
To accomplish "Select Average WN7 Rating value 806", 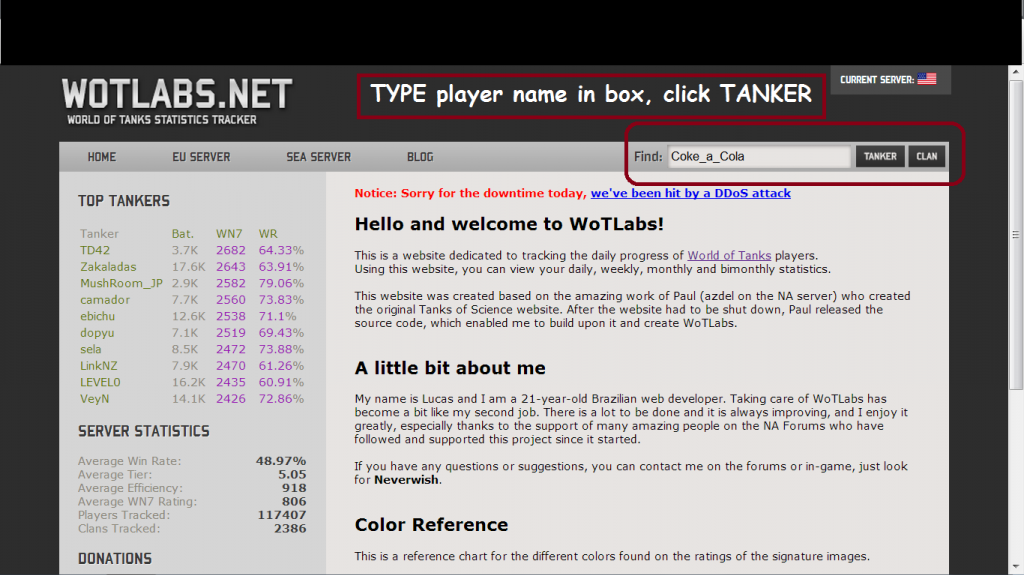I will (294, 501).
